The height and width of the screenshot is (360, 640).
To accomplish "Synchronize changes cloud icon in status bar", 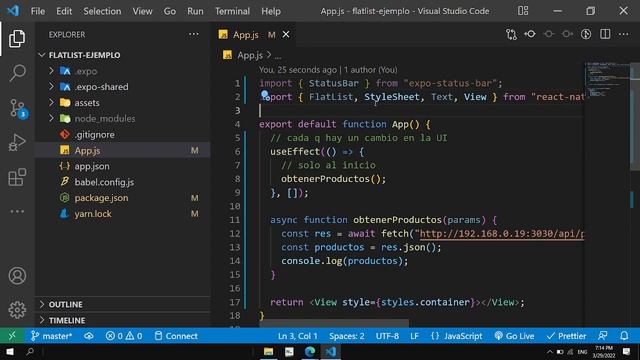I will (x=89, y=336).
